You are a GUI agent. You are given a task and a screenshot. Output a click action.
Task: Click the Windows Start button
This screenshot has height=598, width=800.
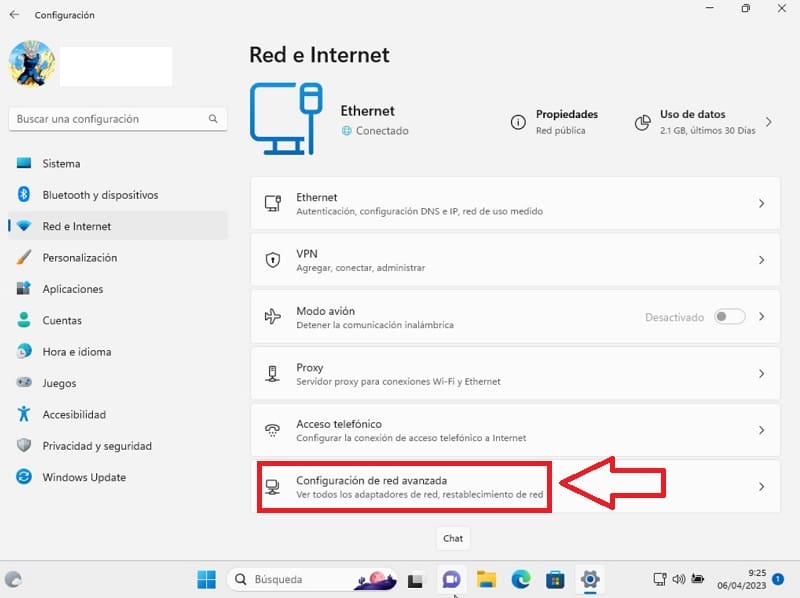[x=207, y=579]
